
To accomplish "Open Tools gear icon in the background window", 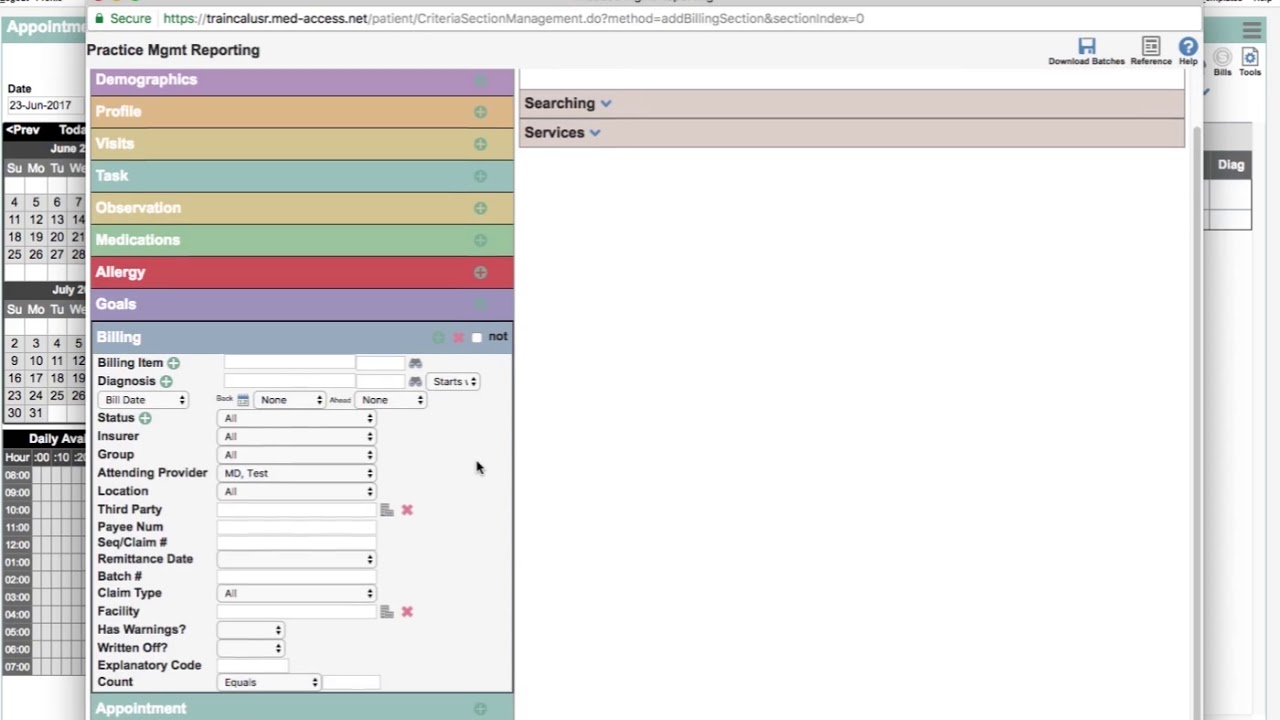I will click(1250, 58).
